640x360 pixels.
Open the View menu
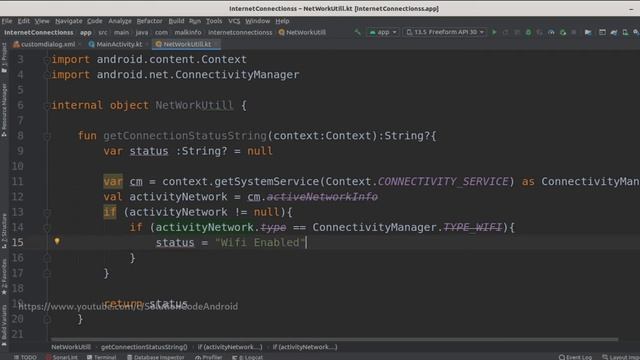[42, 21]
